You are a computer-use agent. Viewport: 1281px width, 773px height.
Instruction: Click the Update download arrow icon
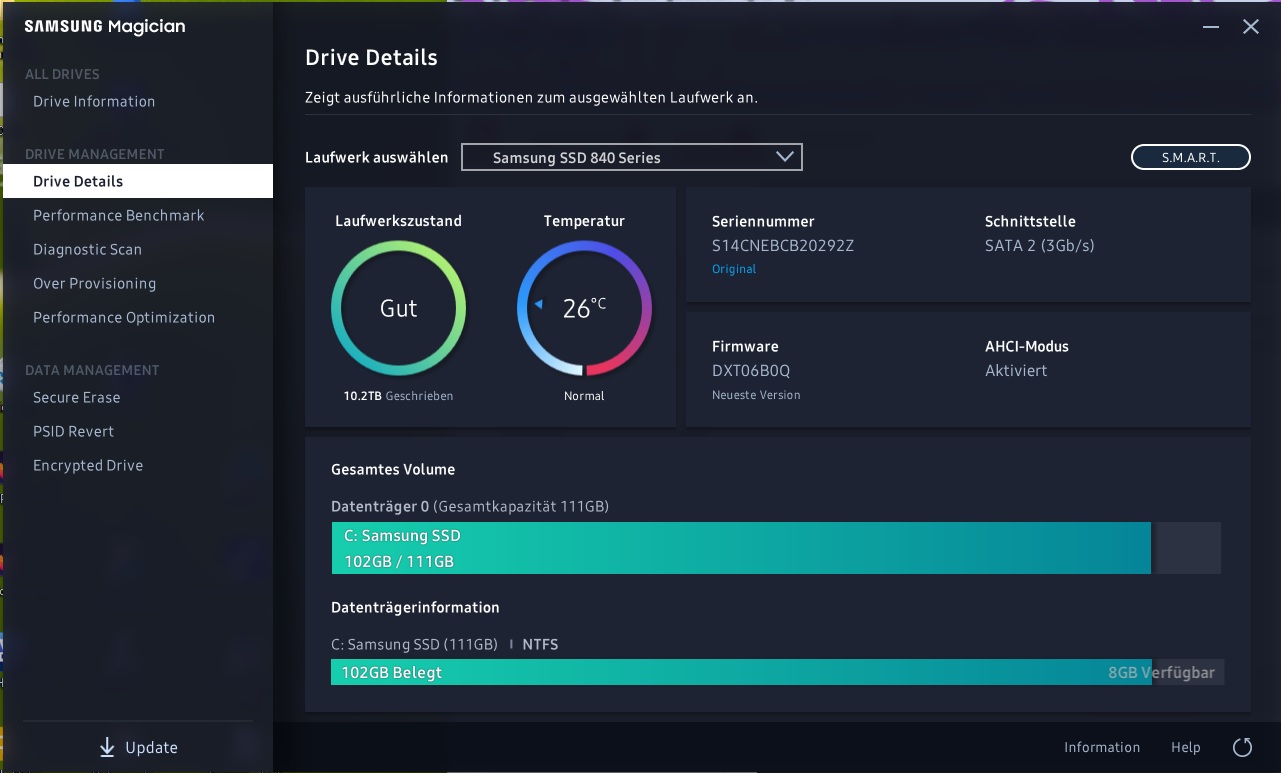pyautogui.click(x=107, y=747)
